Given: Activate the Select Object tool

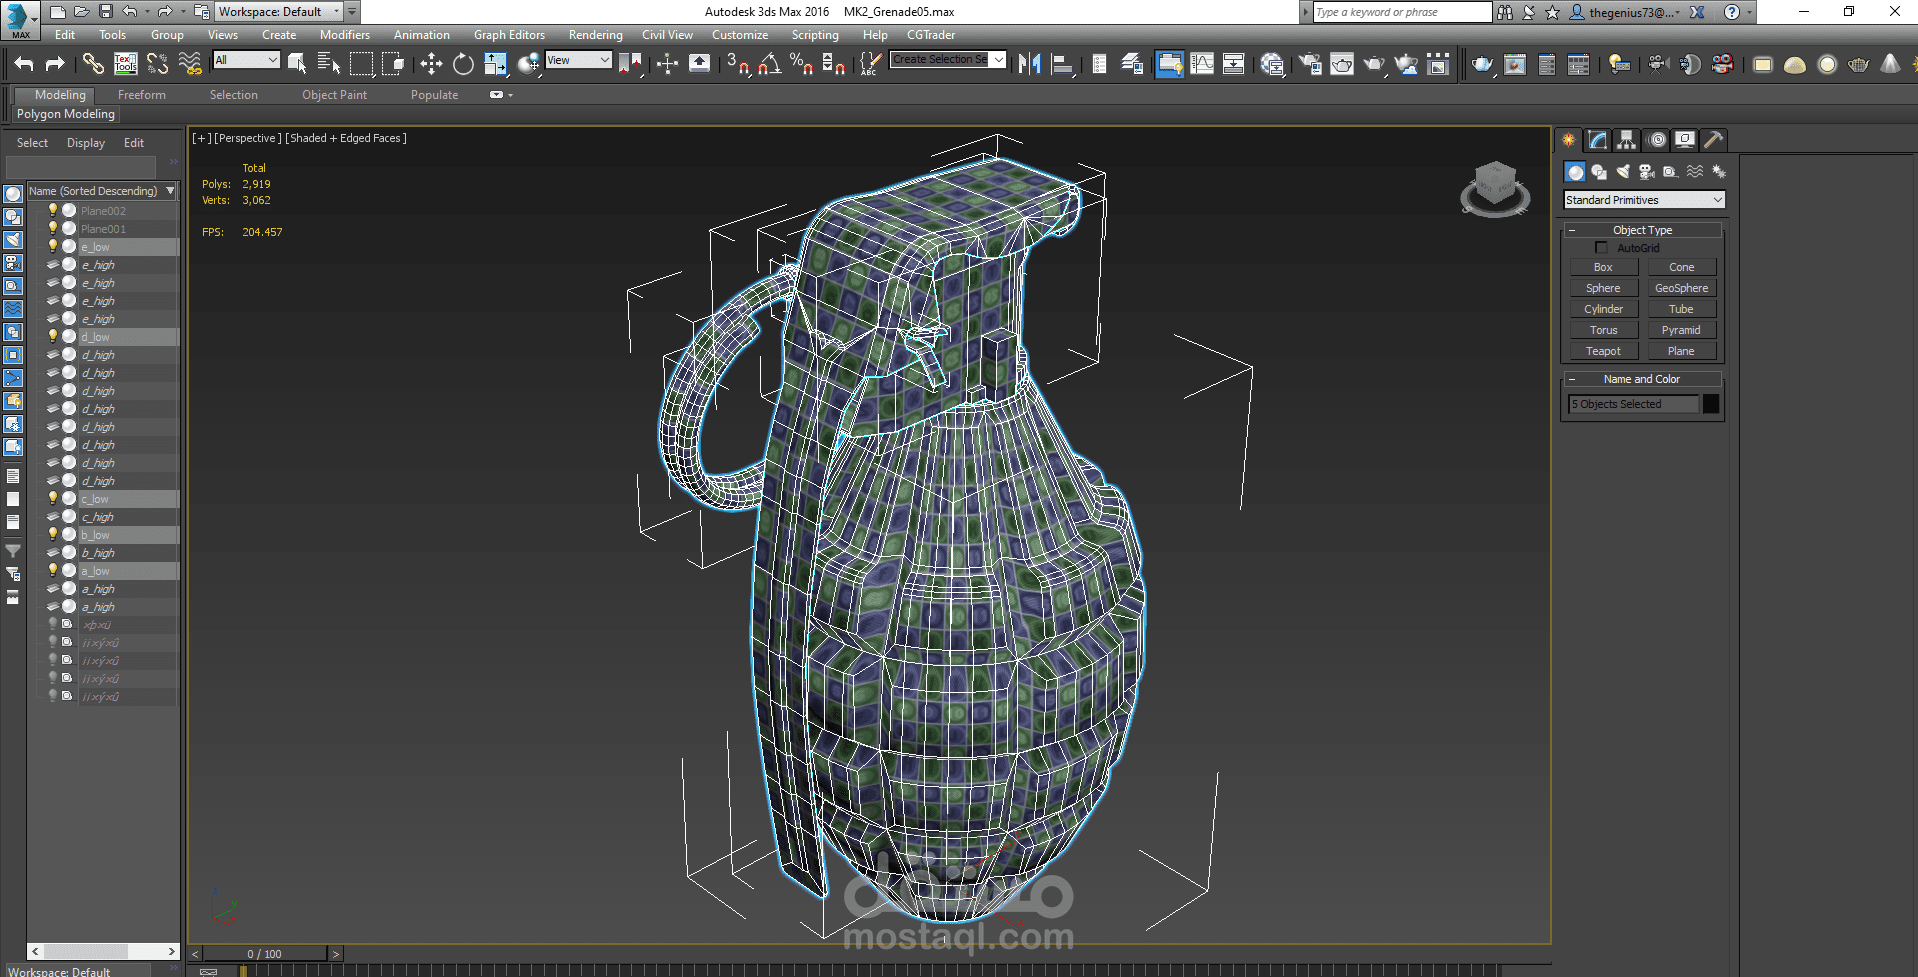Looking at the screenshot, I should (x=297, y=64).
